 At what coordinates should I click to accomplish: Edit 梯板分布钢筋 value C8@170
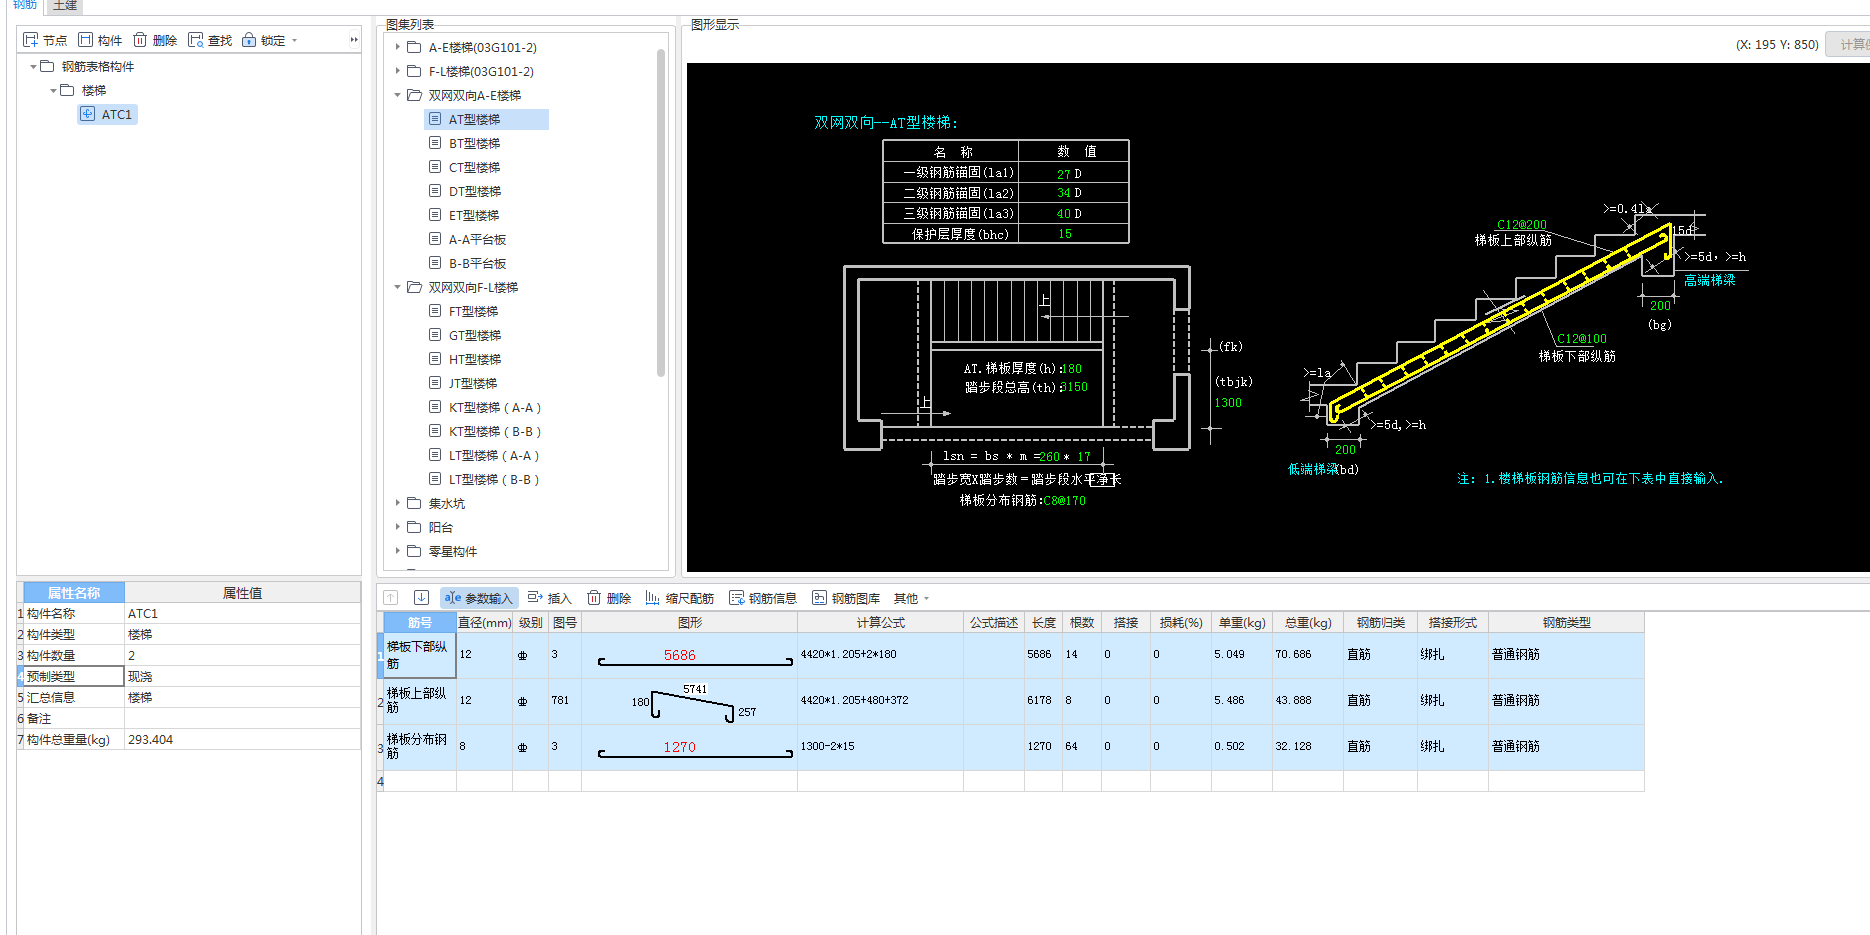tap(1064, 501)
